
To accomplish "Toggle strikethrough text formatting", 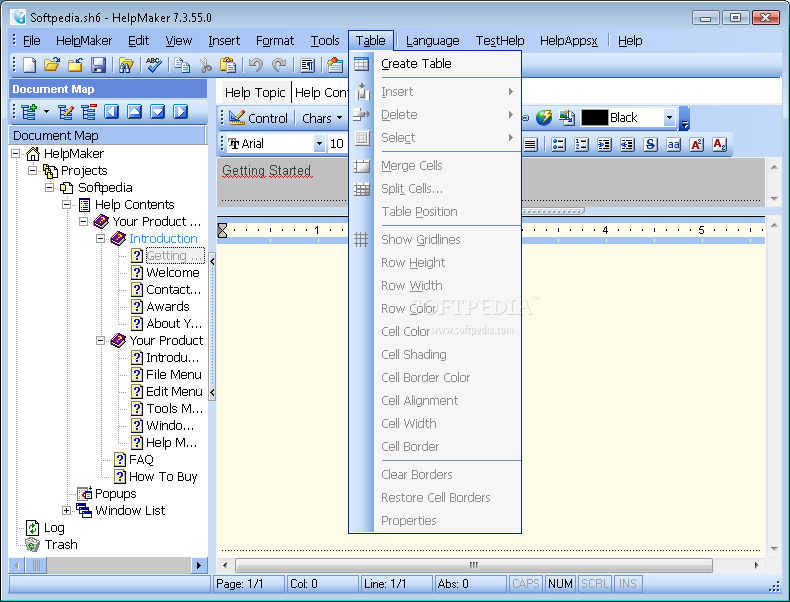I will pos(650,145).
